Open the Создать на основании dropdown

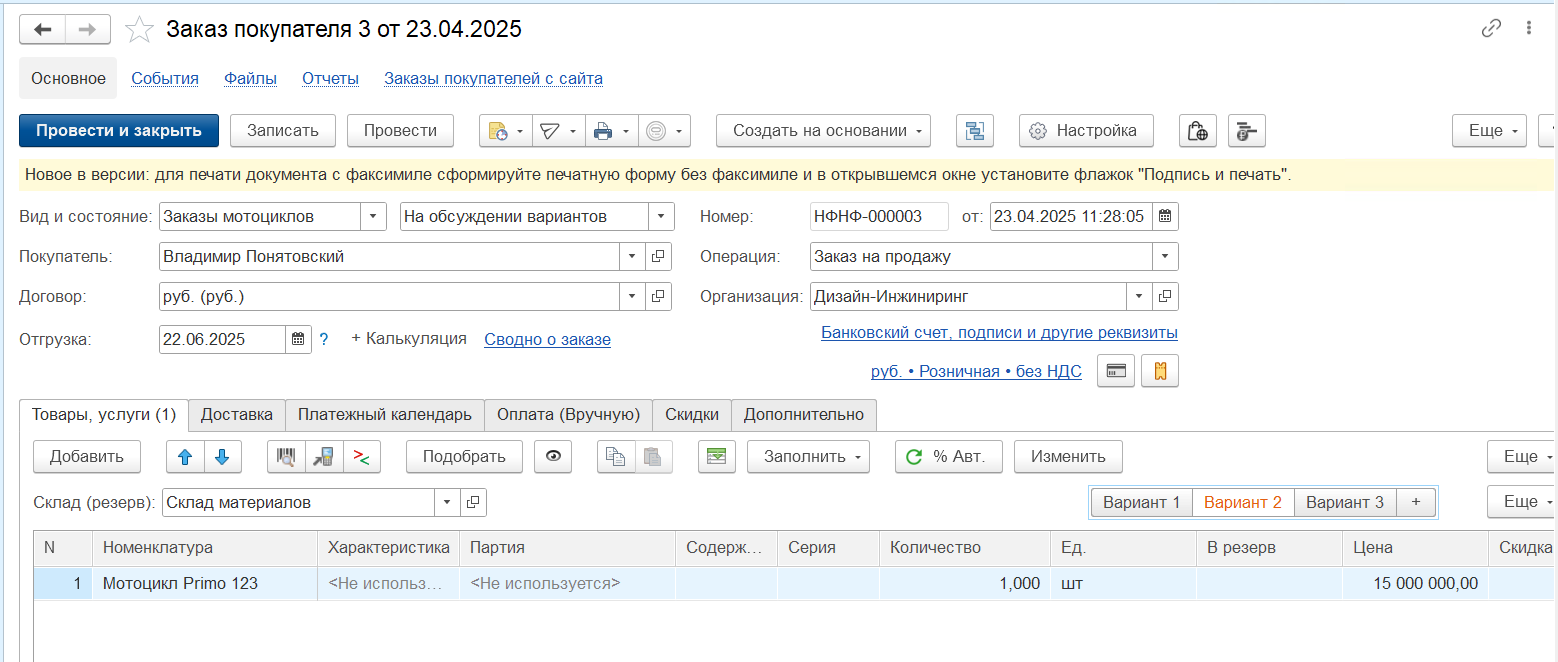tap(823, 131)
